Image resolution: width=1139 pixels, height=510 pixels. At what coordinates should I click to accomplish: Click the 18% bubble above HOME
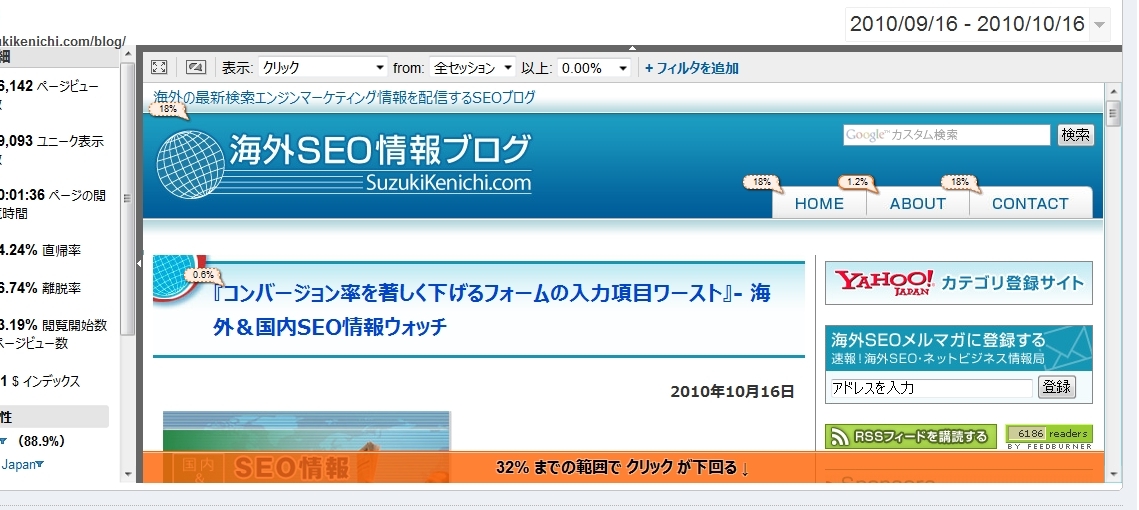(762, 182)
